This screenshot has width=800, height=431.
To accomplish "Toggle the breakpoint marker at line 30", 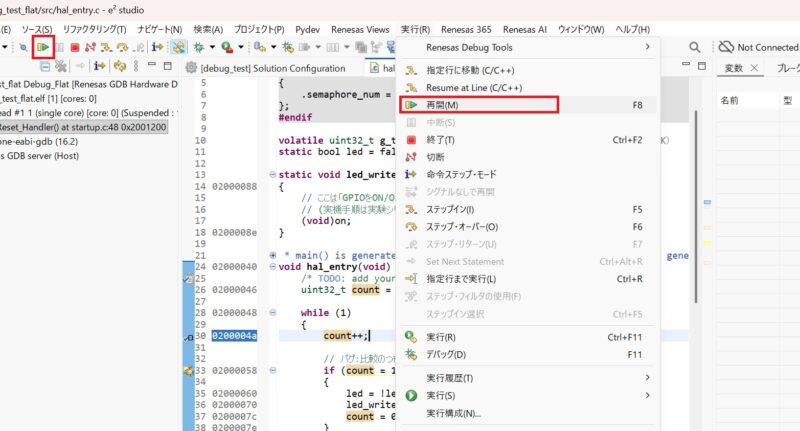I will pos(188,336).
